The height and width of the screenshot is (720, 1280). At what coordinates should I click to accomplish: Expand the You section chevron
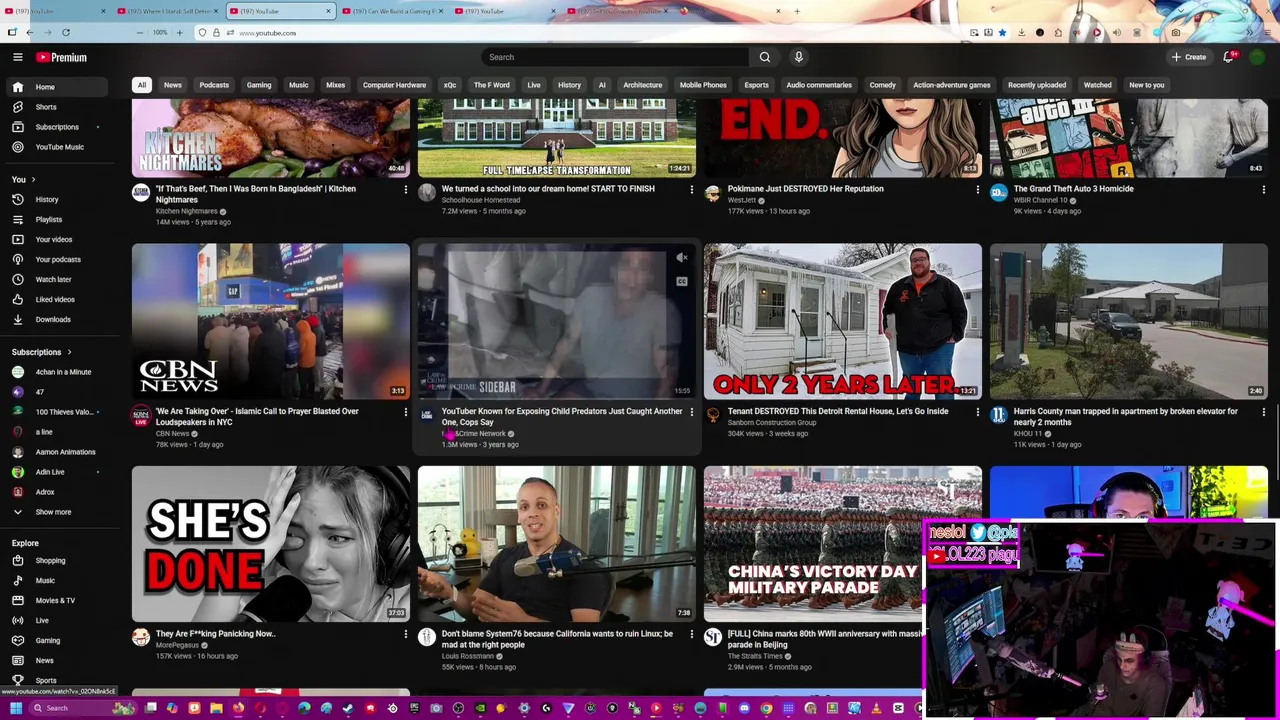click(x=33, y=179)
